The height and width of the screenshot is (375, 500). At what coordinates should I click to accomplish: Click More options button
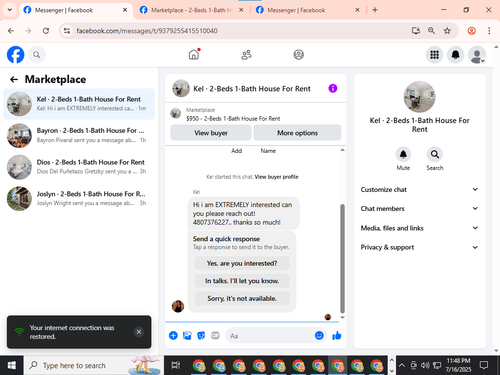pyautogui.click(x=297, y=133)
